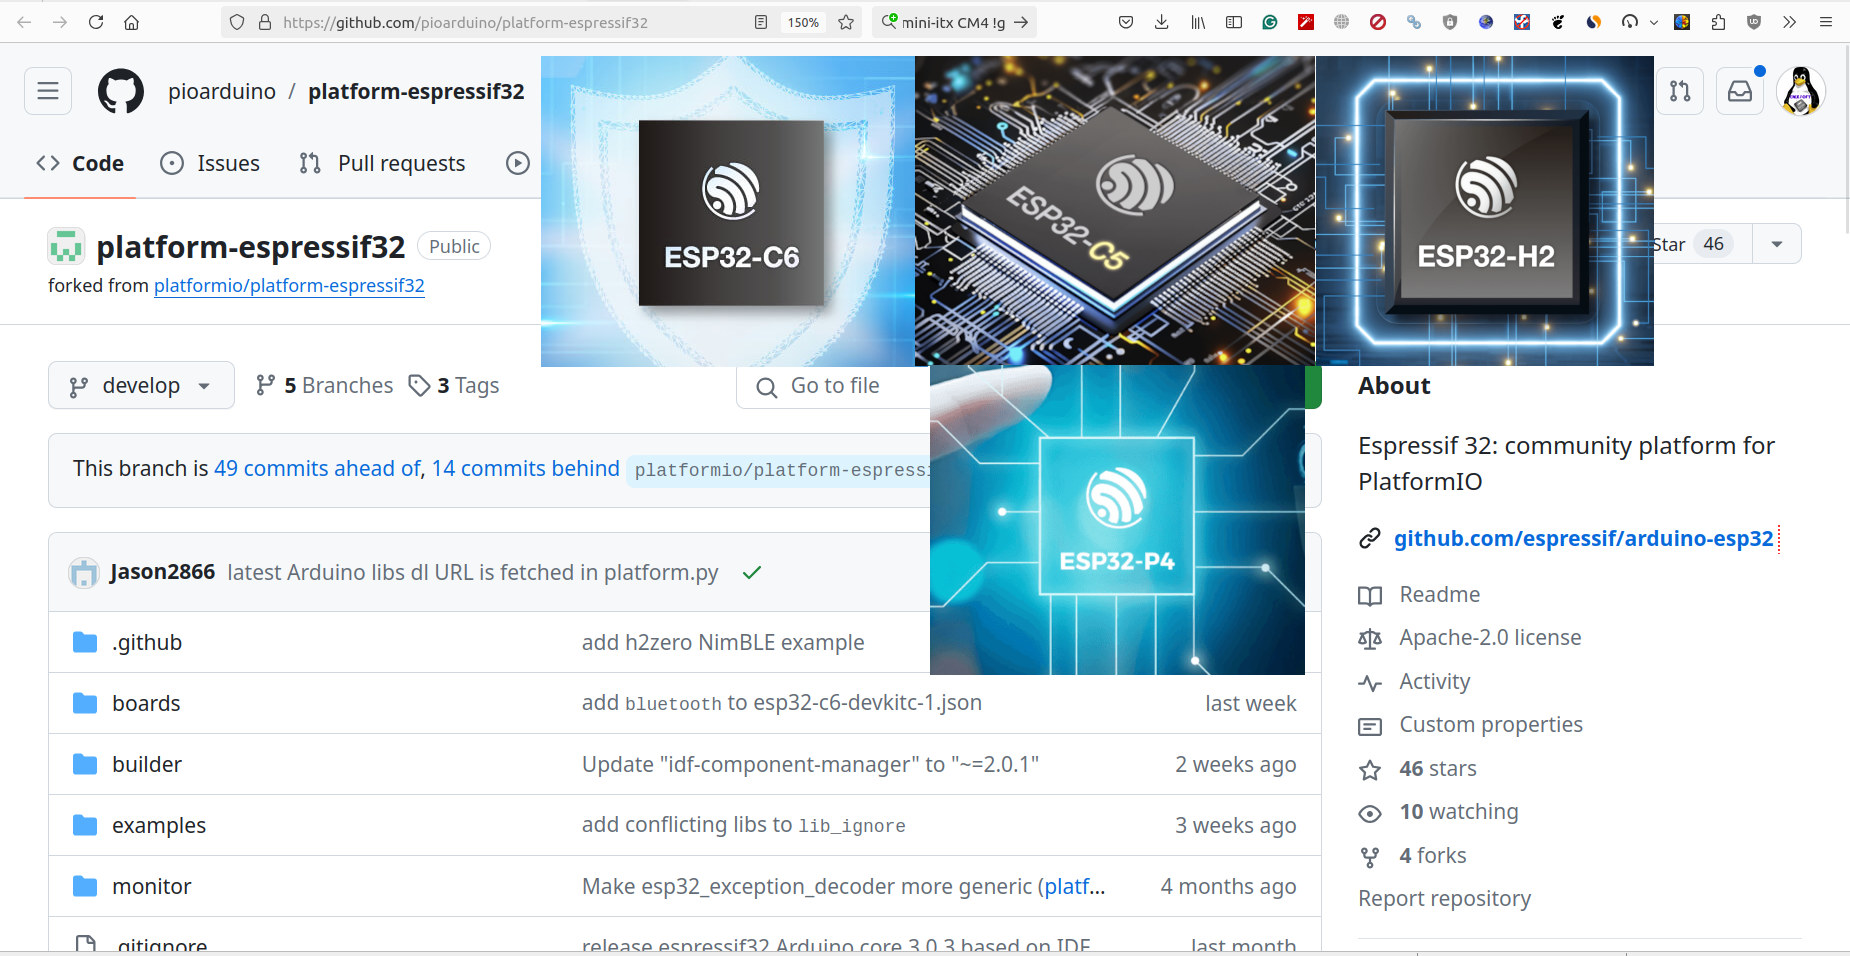This screenshot has height=956, width=1850.
Task: Switch to the Pull requests tab
Action: tap(382, 163)
